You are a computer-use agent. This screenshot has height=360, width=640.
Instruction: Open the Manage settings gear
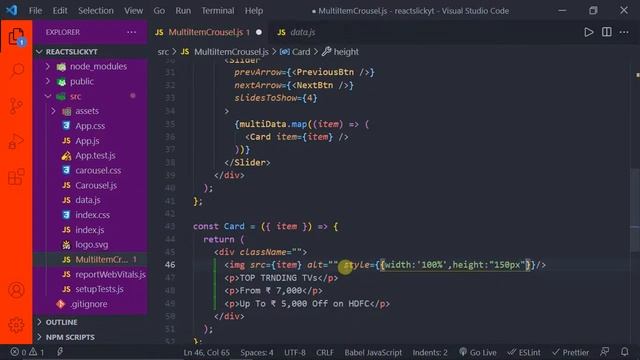(16, 325)
